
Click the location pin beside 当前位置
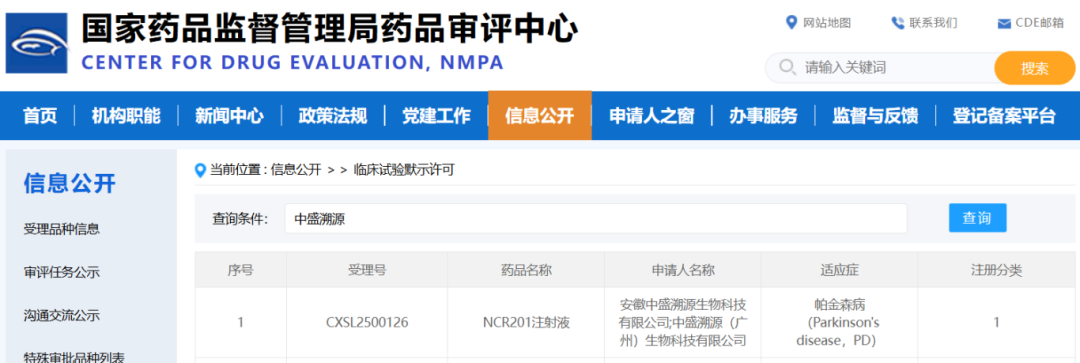tap(201, 170)
